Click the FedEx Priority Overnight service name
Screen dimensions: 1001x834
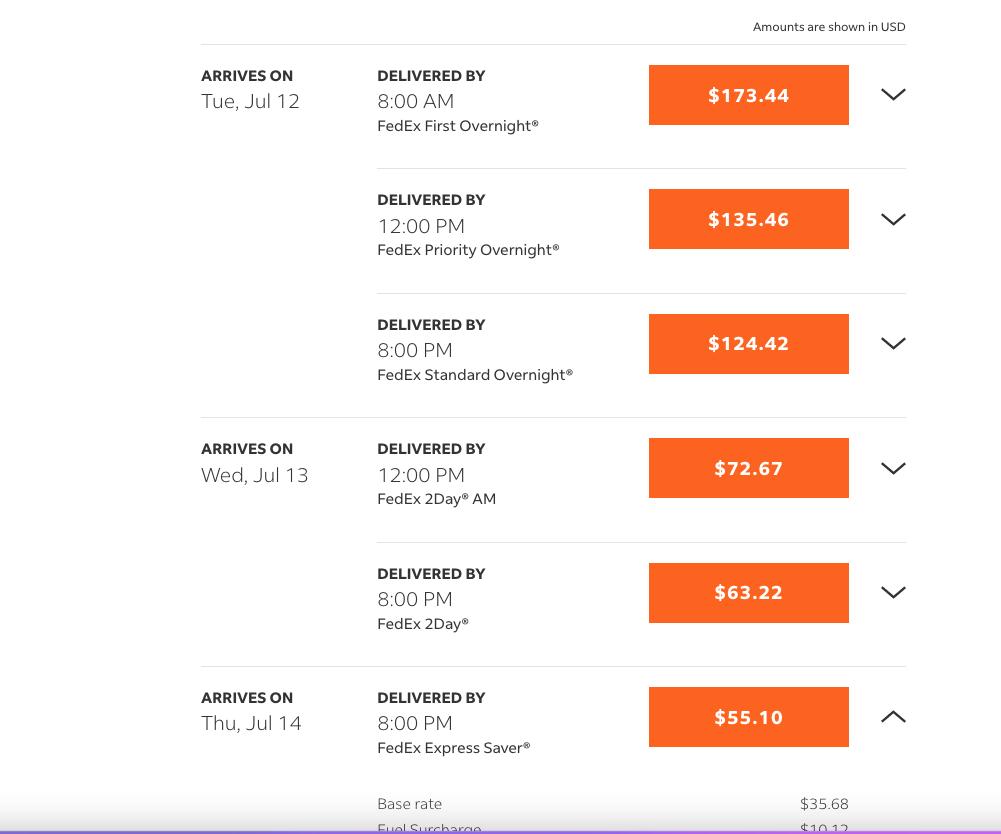(467, 250)
